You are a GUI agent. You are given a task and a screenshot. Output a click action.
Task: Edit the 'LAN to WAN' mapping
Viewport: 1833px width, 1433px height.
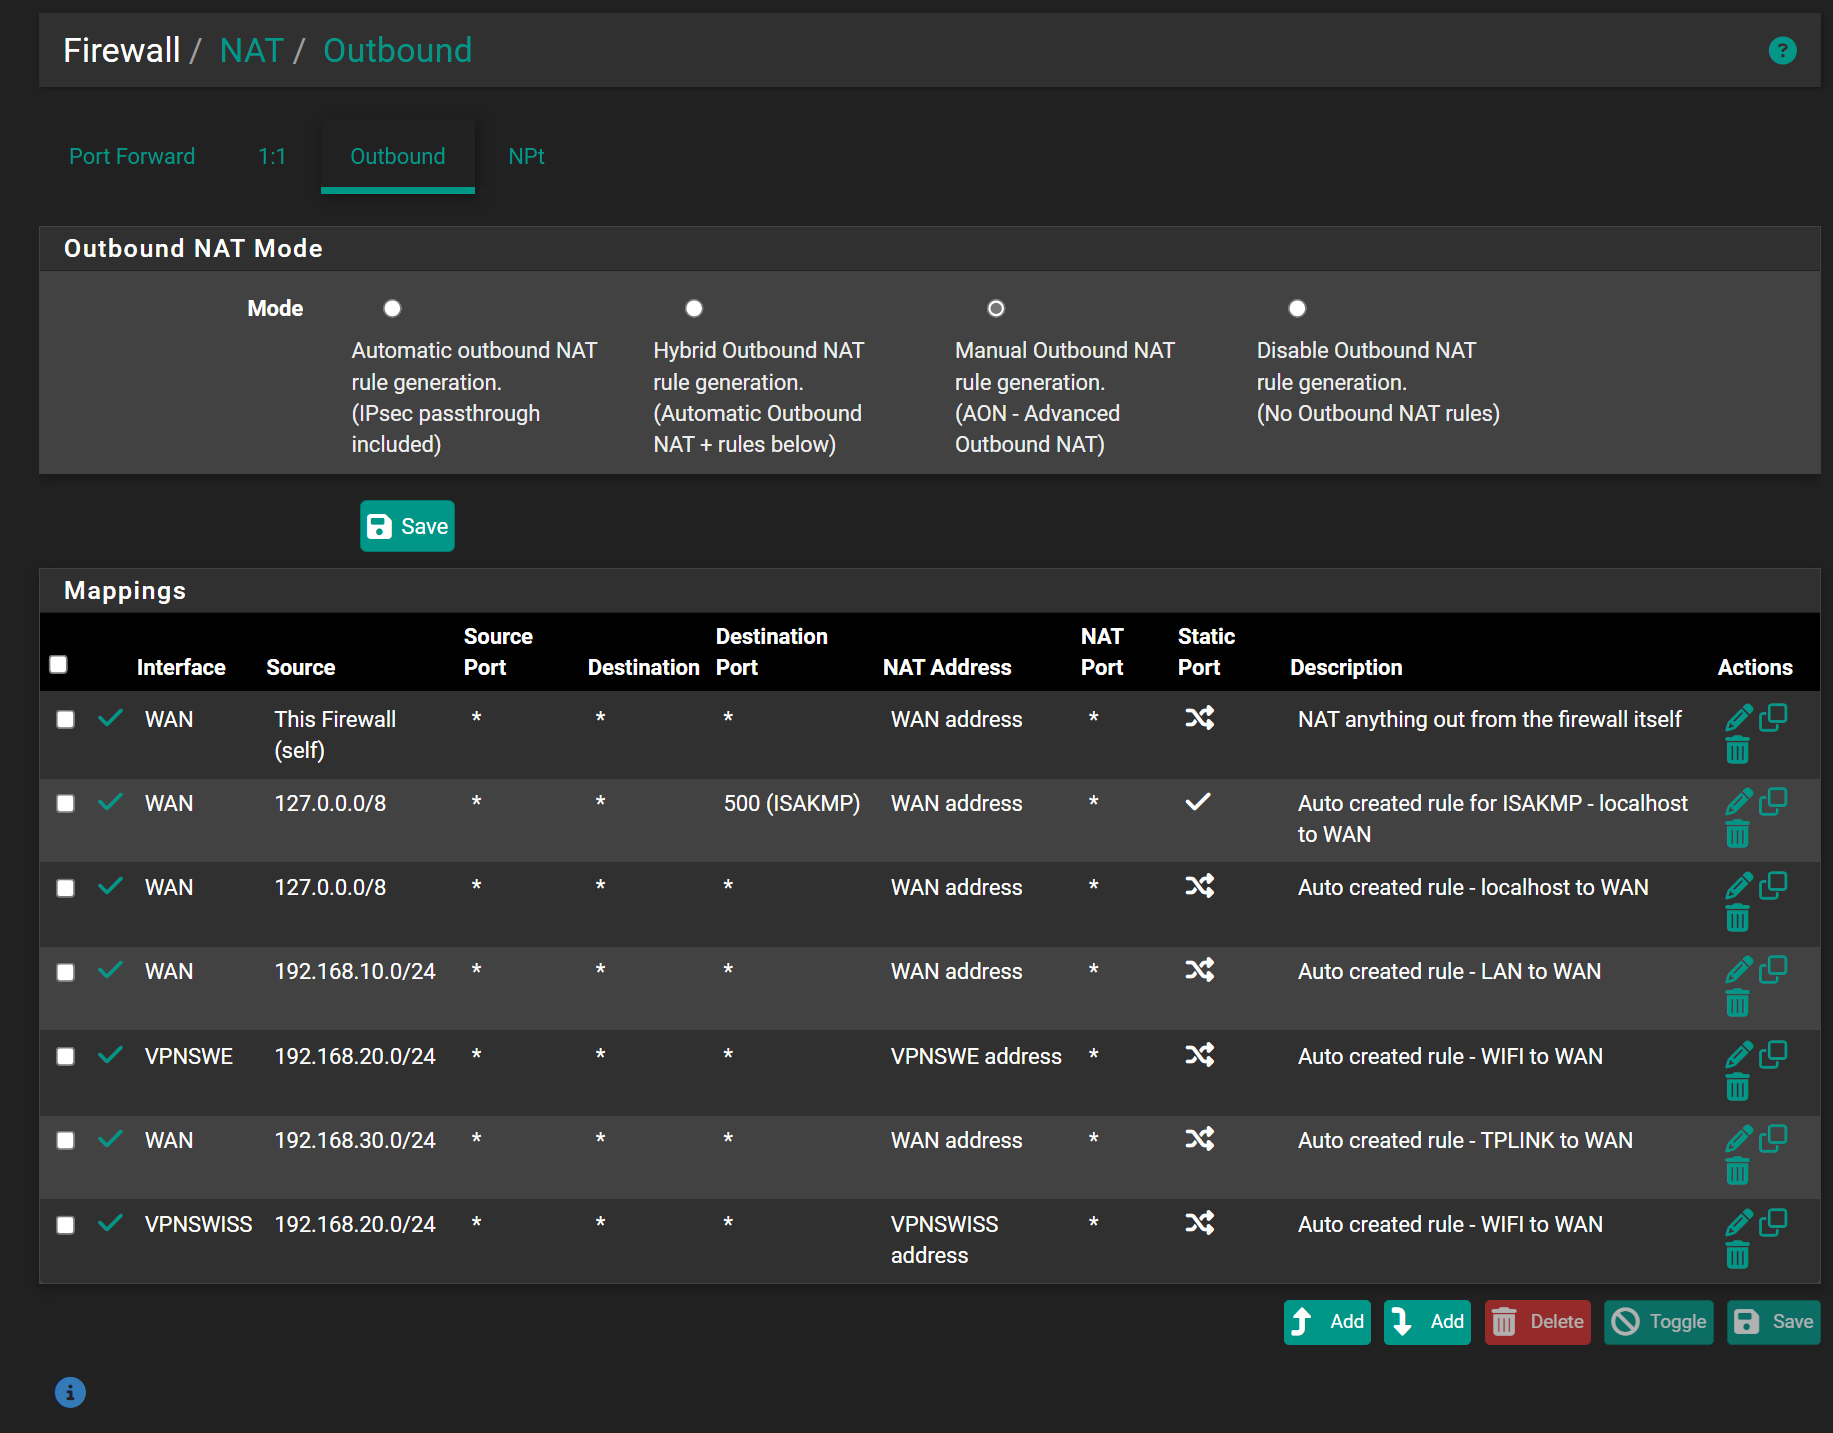click(x=1738, y=969)
